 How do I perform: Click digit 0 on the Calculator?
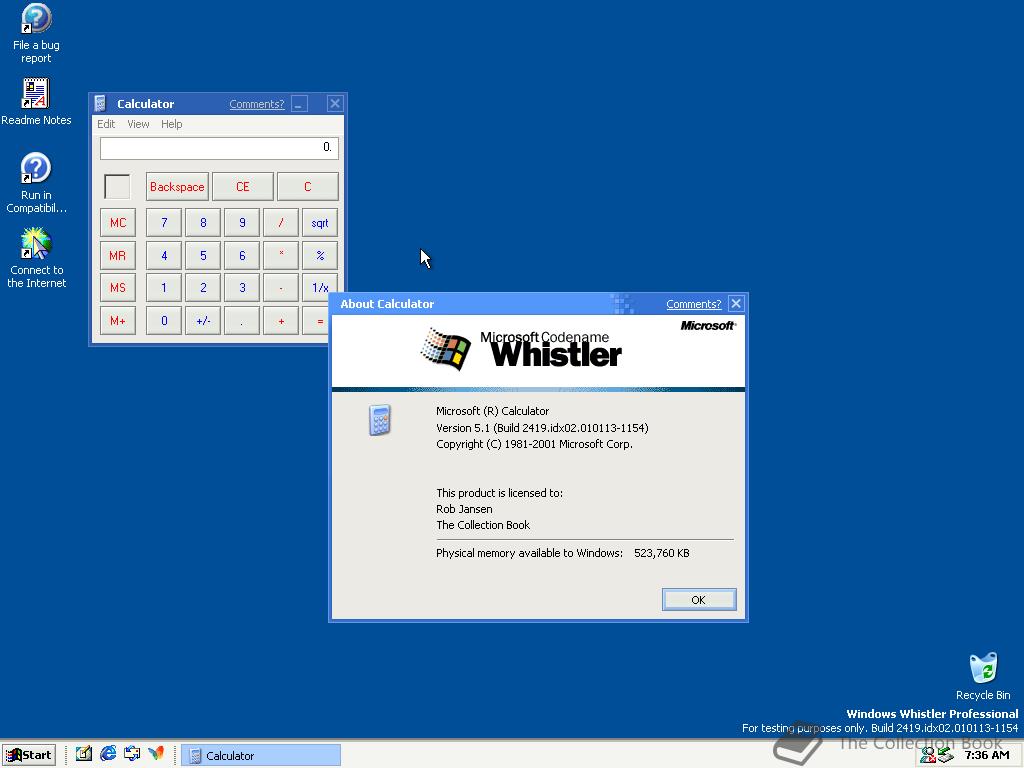164,321
